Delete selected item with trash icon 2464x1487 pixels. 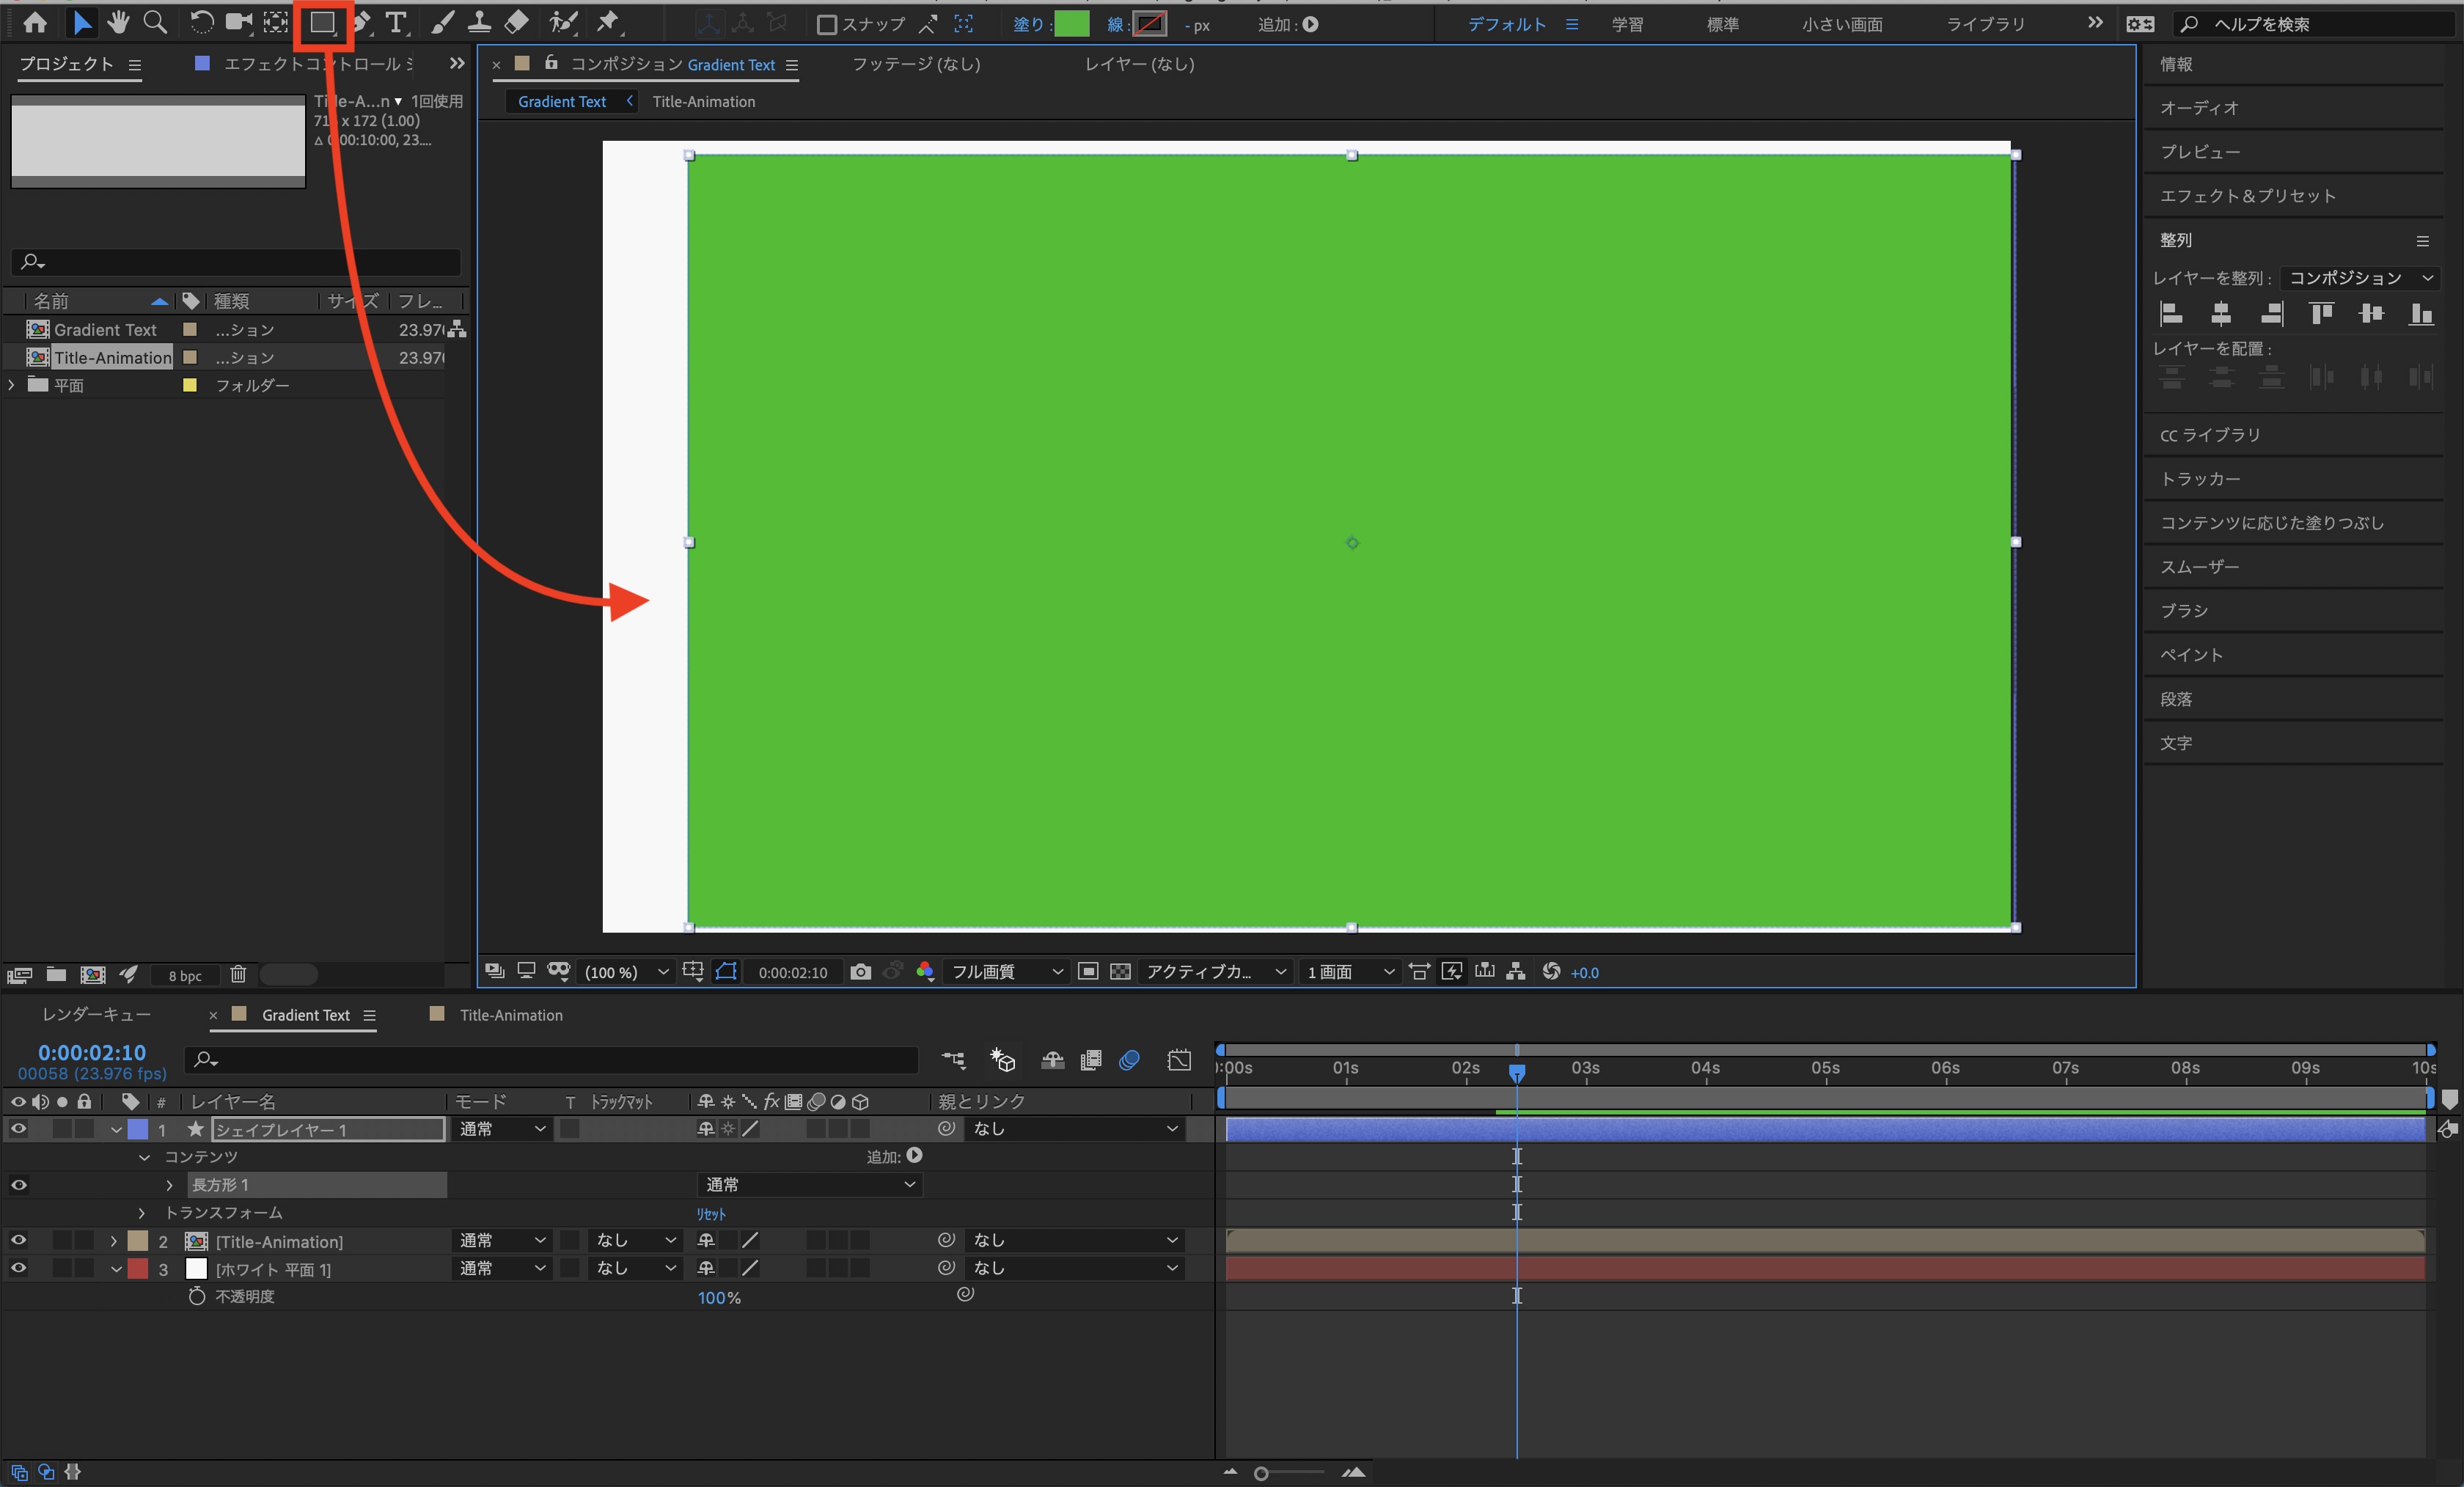(238, 974)
